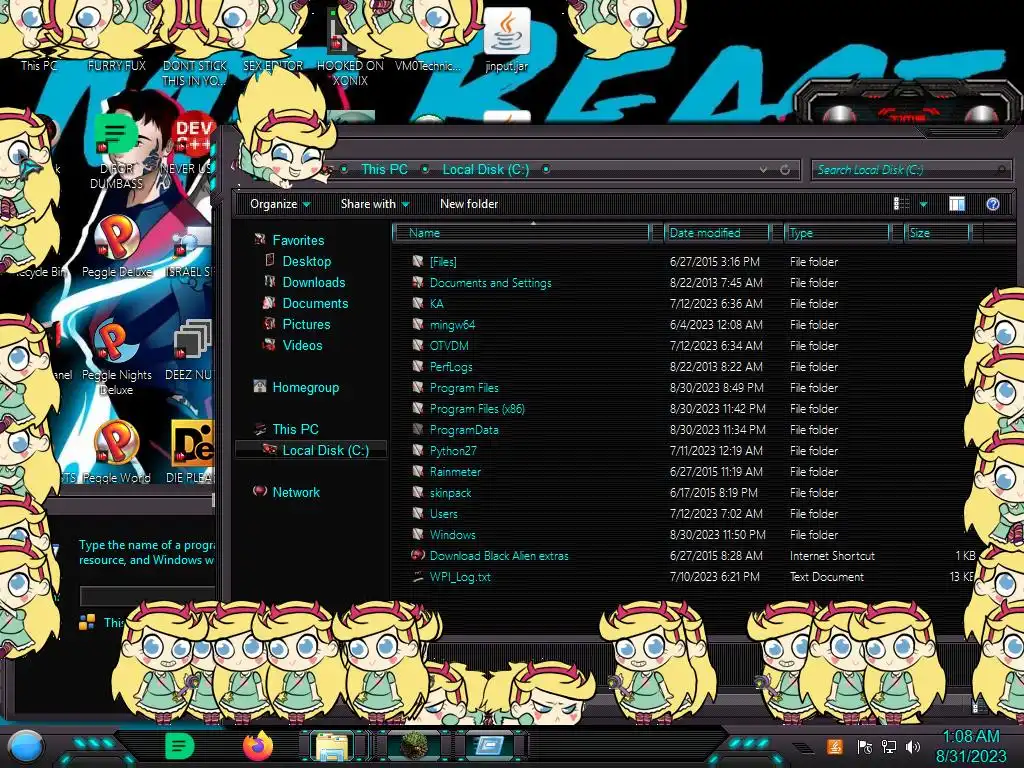Sort by the Type column header
The height and width of the screenshot is (768, 1024).
pos(837,233)
